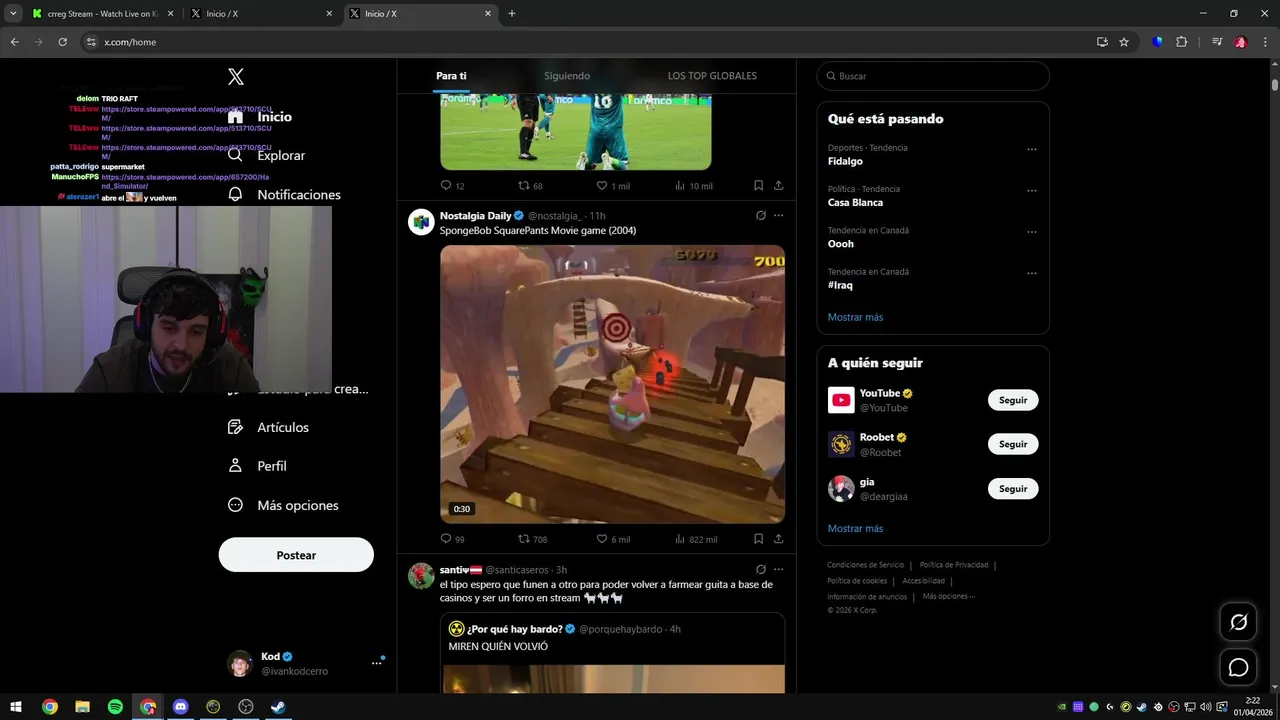Switch to LOS TOP GLOBALES tab
Screen dimensions: 1280x720
[x=712, y=76]
